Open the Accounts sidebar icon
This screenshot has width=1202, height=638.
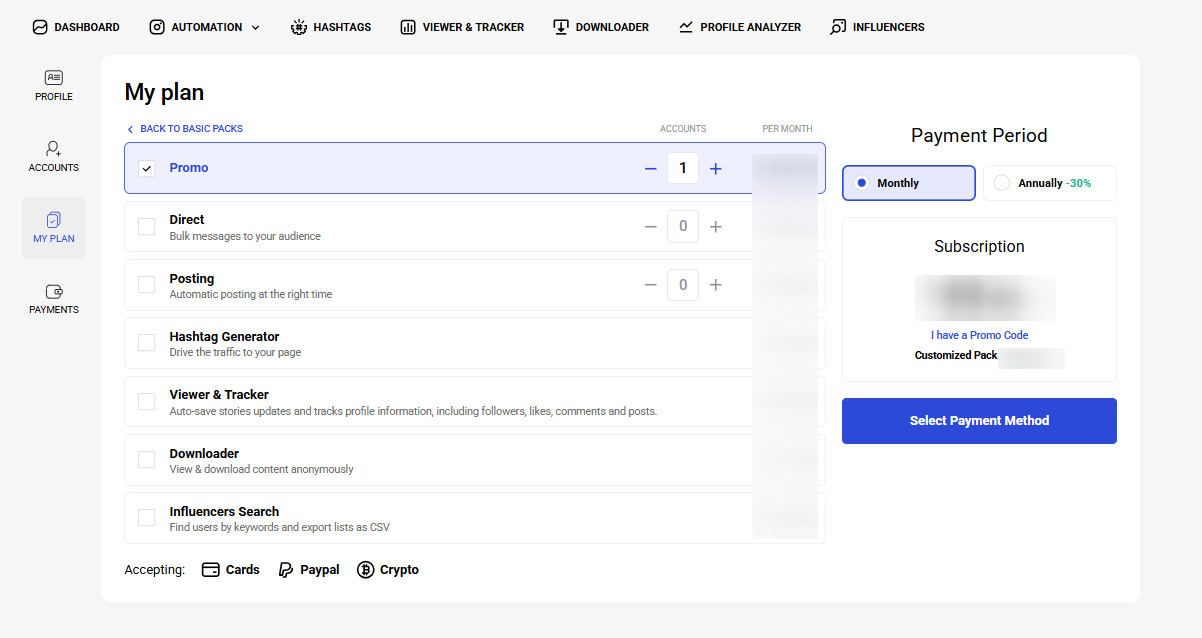(54, 149)
